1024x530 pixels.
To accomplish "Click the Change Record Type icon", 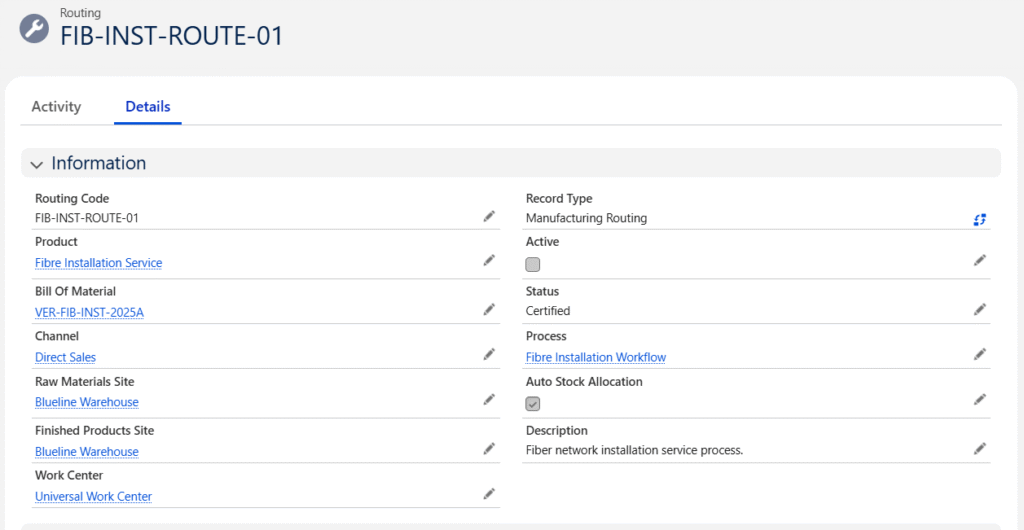I will pos(980,219).
